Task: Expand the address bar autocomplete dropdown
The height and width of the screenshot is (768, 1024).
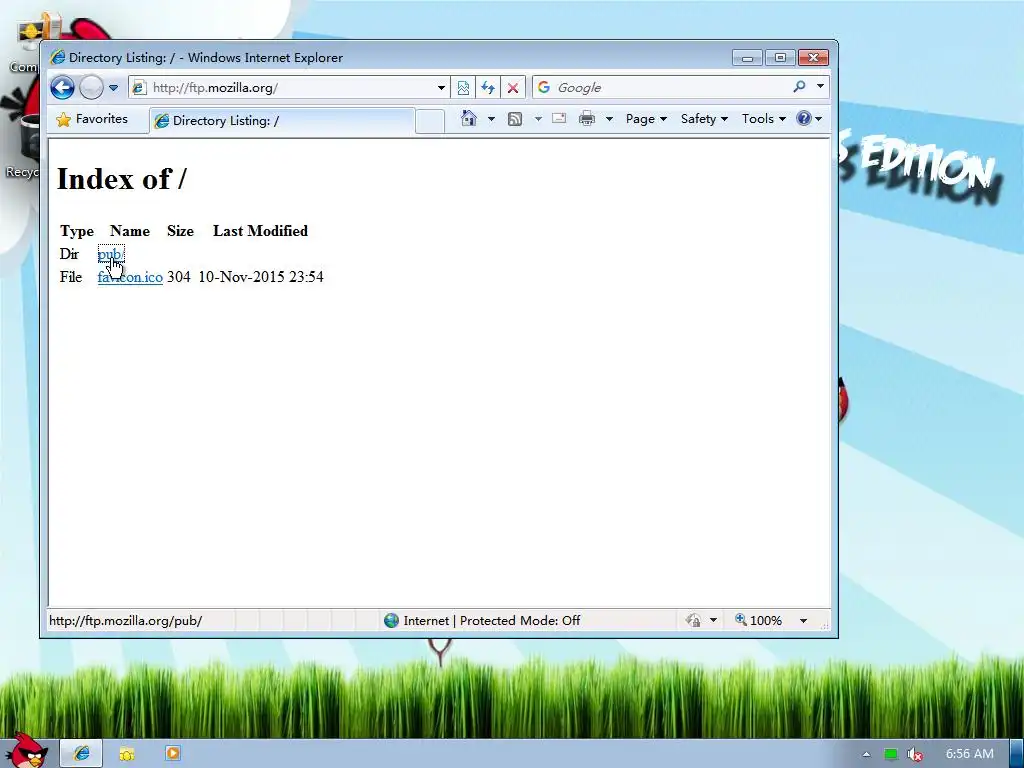Action: (441, 88)
